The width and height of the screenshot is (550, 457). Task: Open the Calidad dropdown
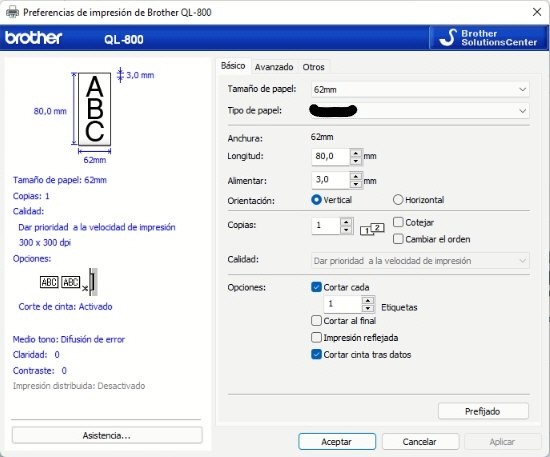click(420, 261)
